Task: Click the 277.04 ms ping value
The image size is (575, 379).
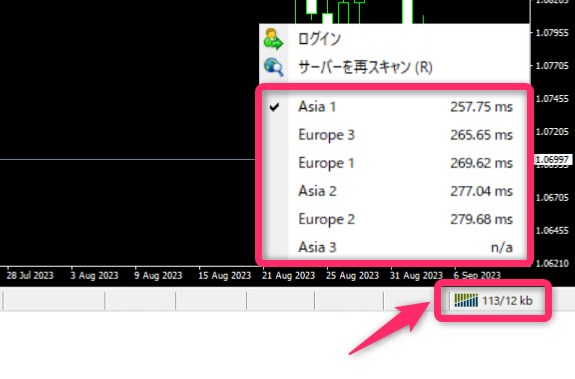Action: 481,191
